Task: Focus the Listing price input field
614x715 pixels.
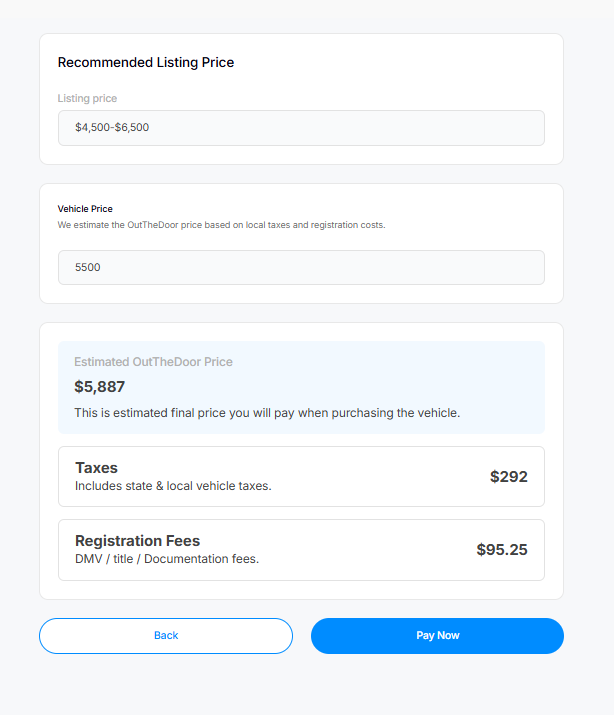Action: 301,128
